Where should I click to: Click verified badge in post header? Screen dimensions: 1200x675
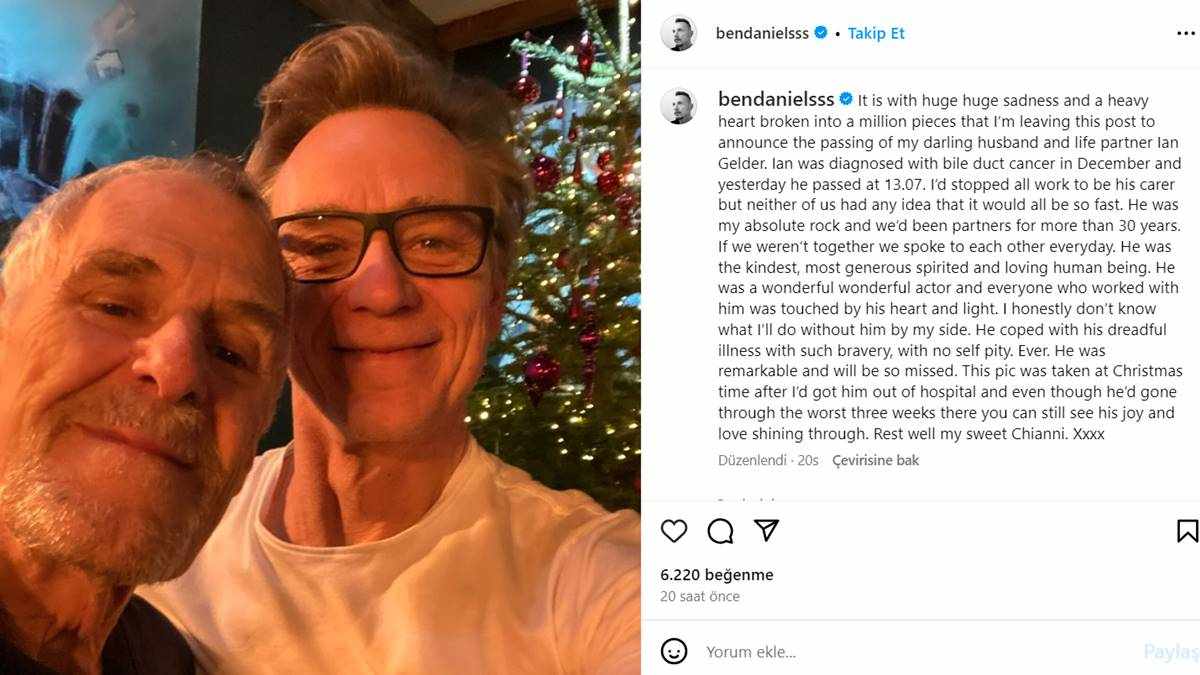(x=821, y=33)
